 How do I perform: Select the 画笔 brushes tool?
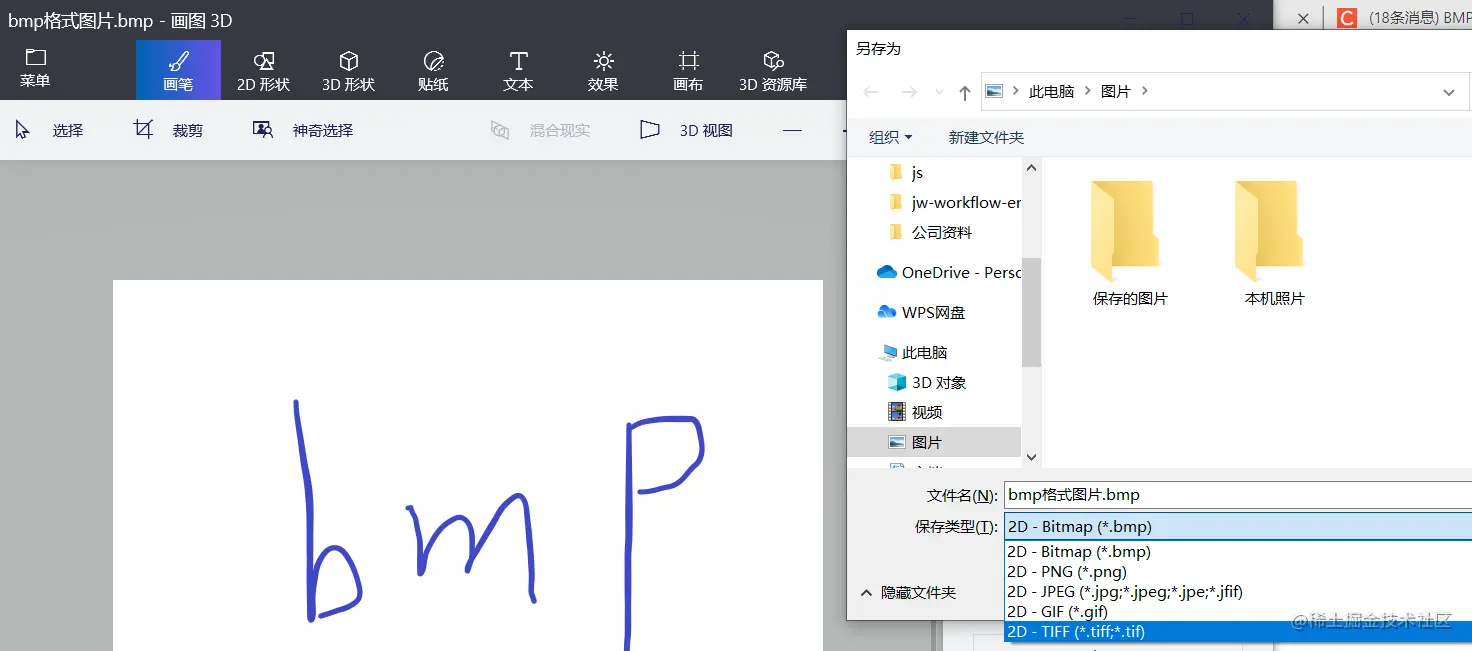(178, 70)
